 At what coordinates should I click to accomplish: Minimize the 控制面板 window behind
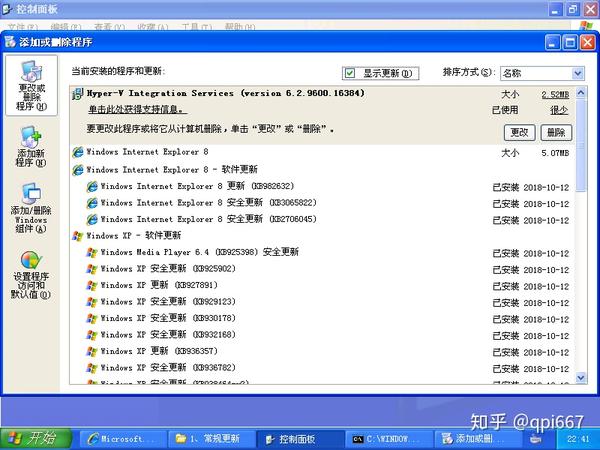tap(555, 8)
